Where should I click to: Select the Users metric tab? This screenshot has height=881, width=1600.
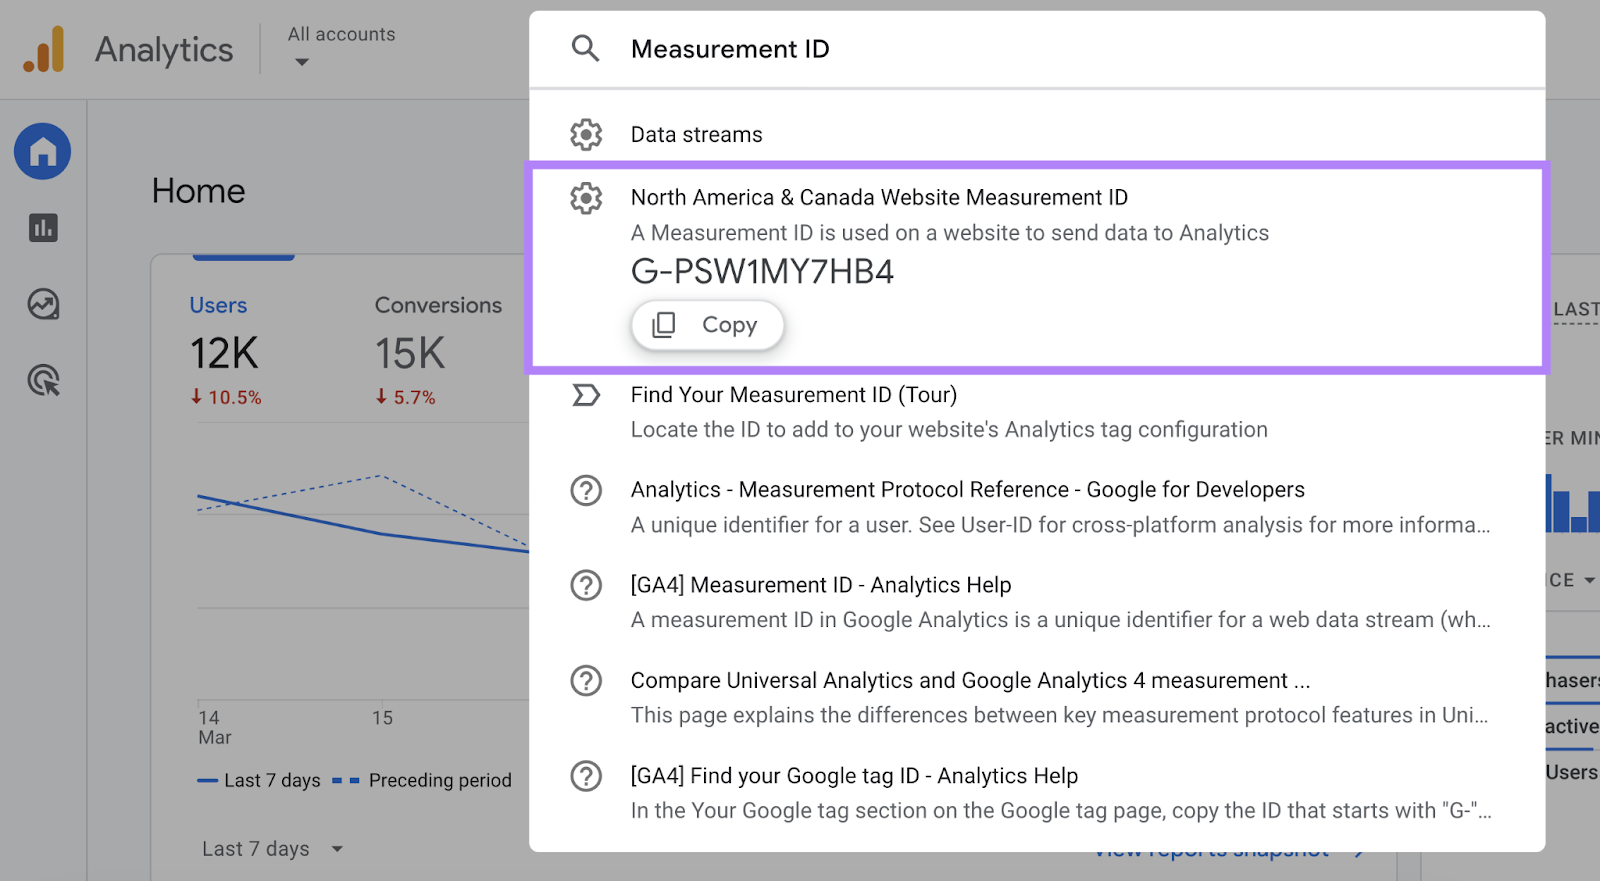pos(218,306)
